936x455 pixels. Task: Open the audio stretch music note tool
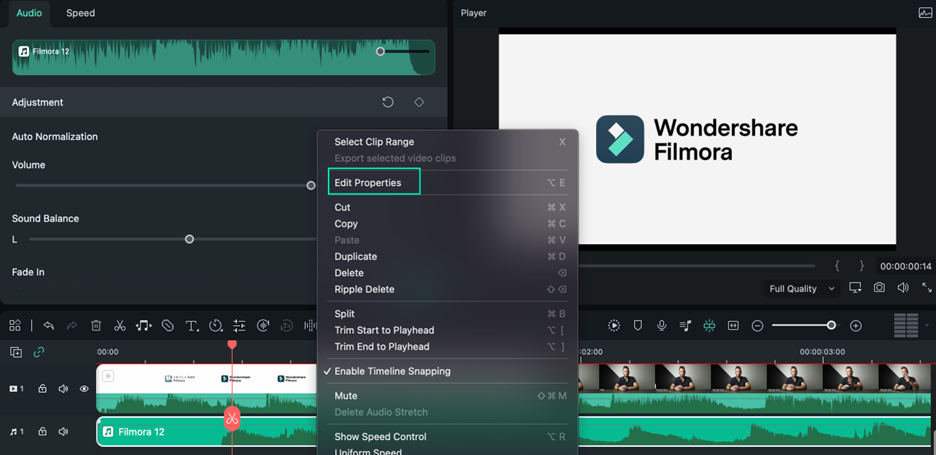click(x=143, y=325)
